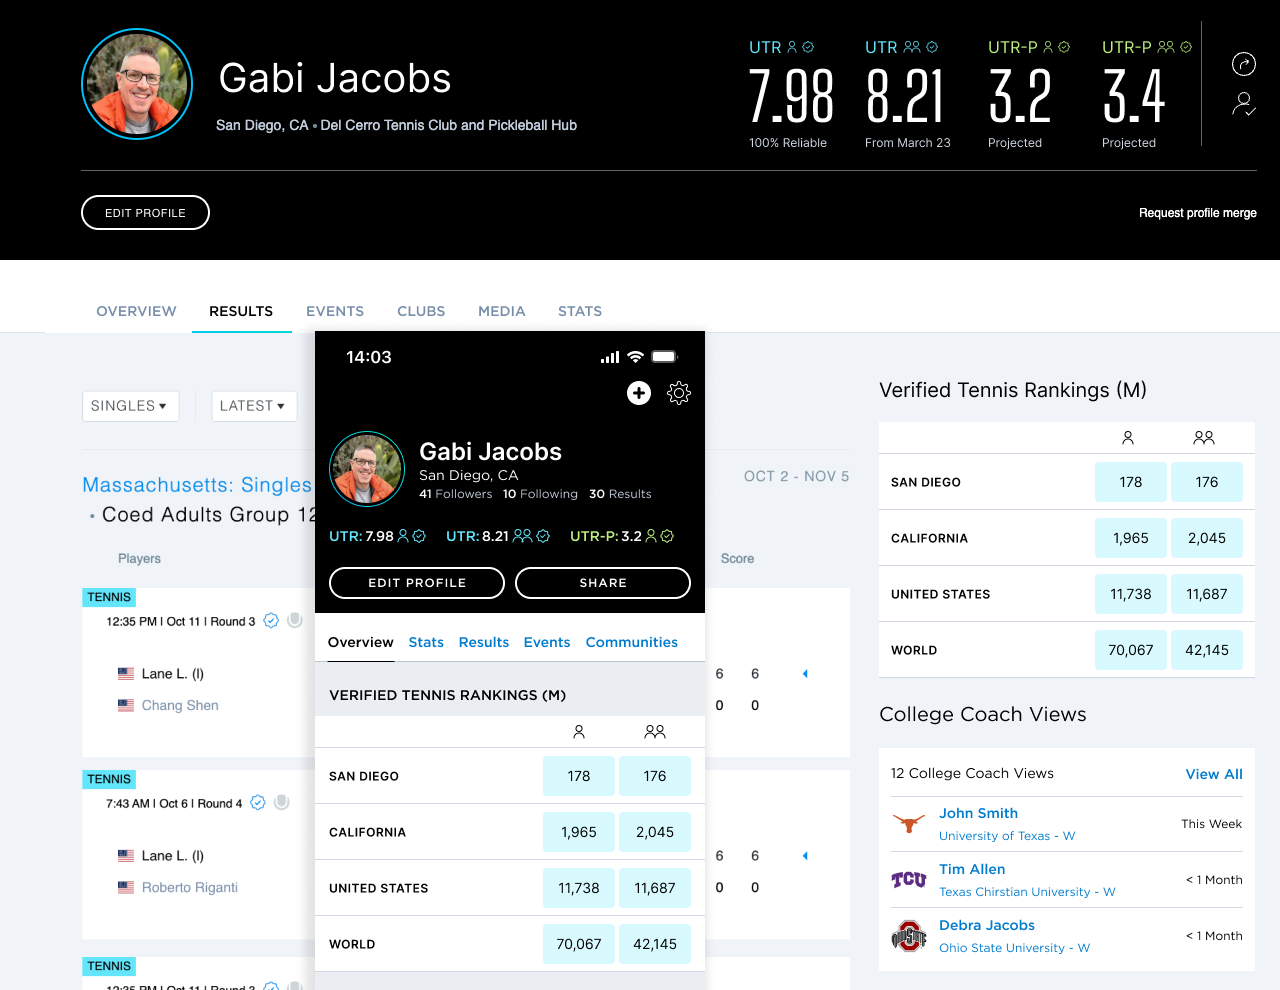Tap the plus icon in the phone overlay
This screenshot has height=990, width=1280.
(639, 393)
